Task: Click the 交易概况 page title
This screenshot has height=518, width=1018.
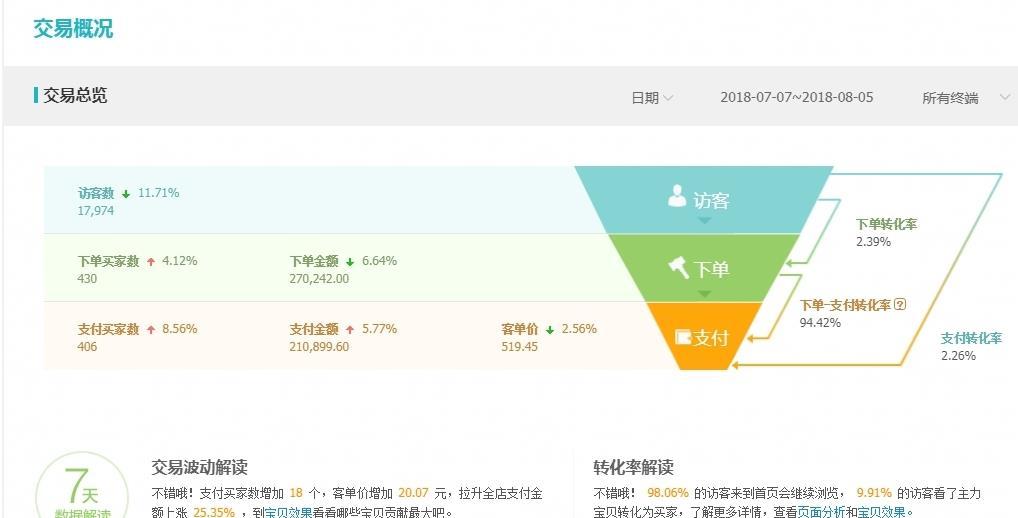Action: [x=73, y=29]
